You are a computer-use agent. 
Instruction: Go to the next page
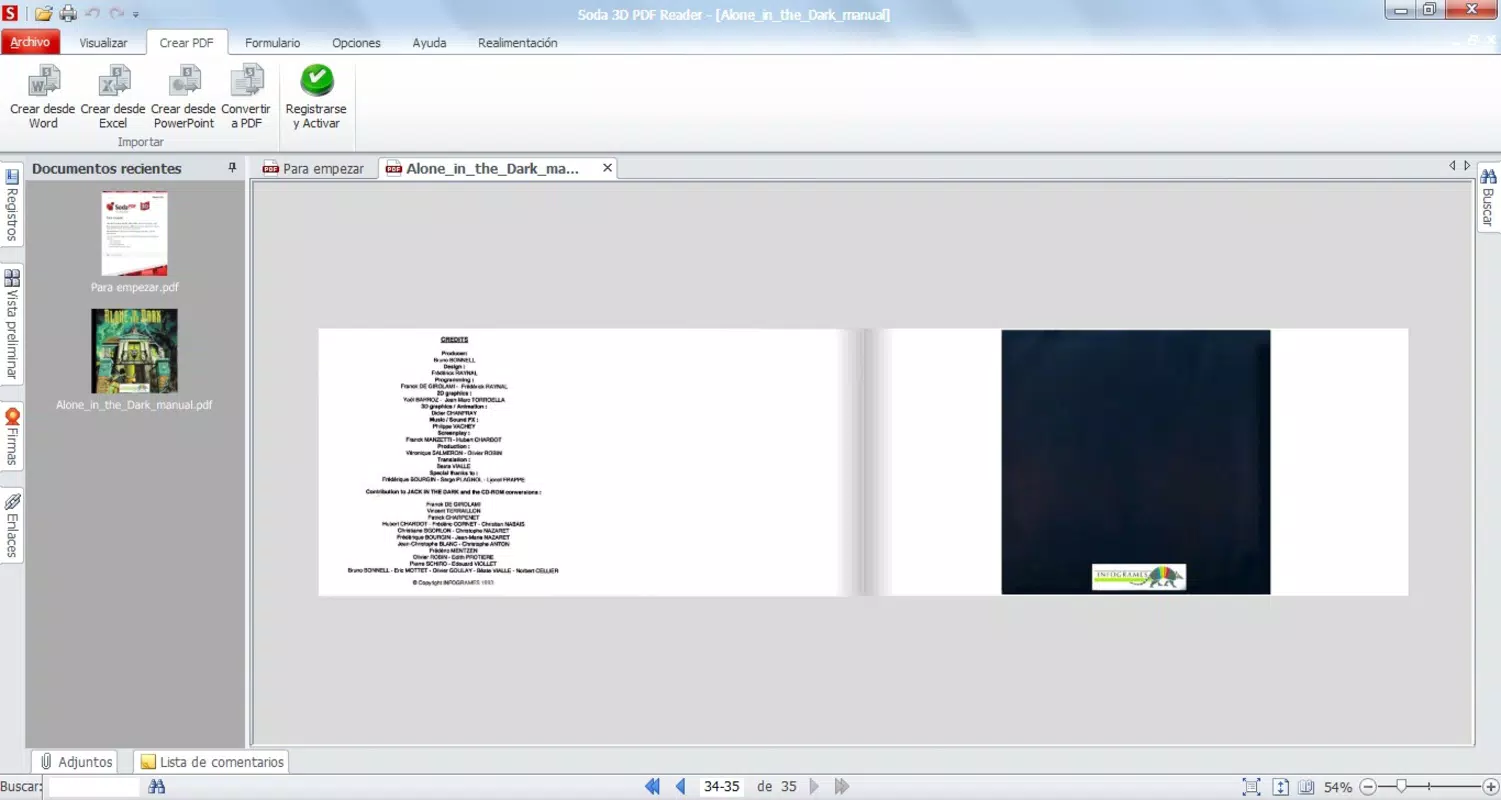tap(814, 787)
